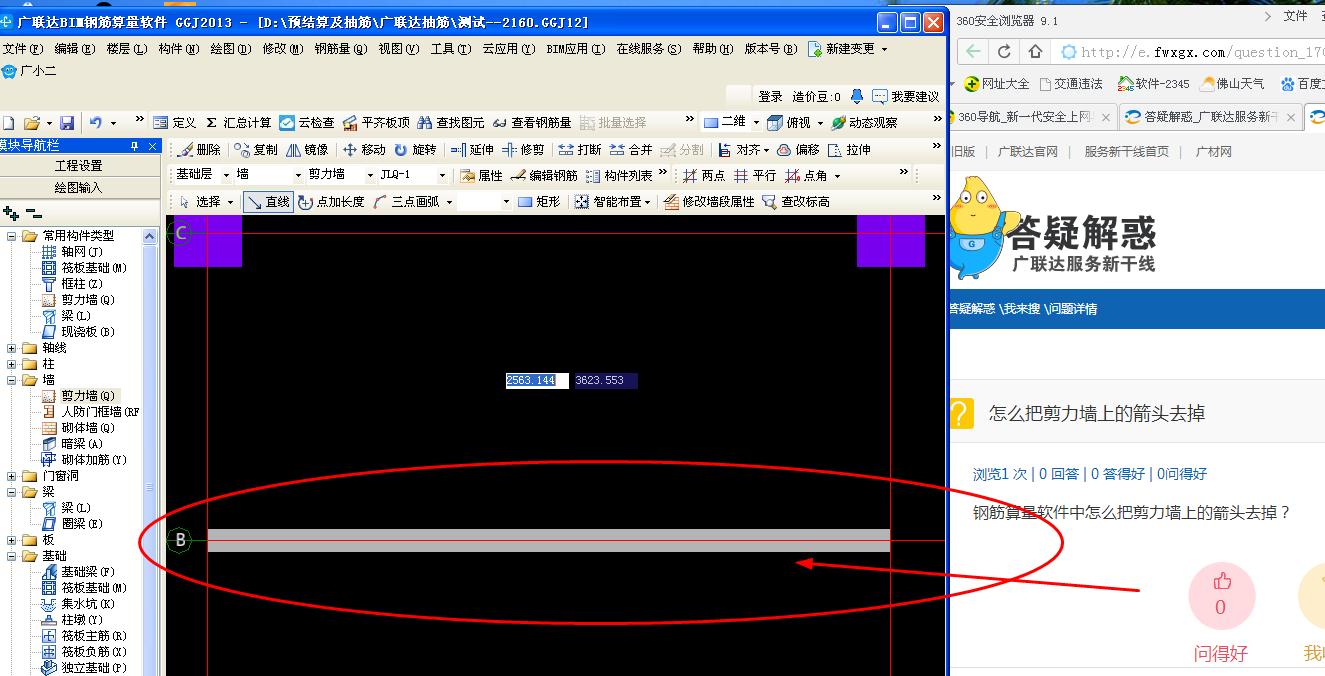Click 查看钢筋量 view rebar quantity
1325x676 pixels.
pos(532,123)
